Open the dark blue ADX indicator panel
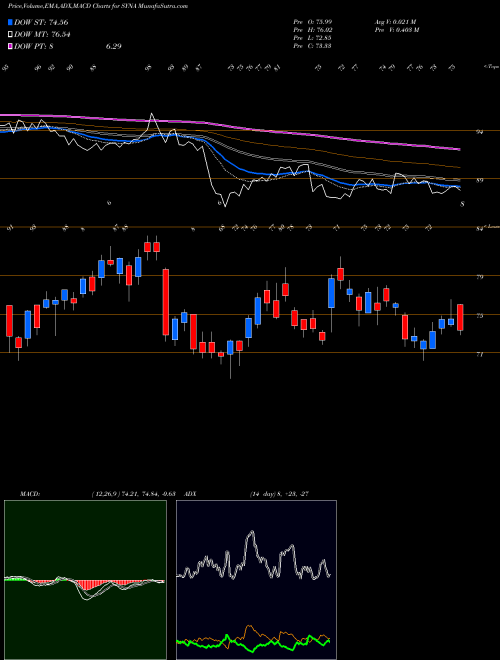Screen dimensions: 500x660 tap(256, 580)
